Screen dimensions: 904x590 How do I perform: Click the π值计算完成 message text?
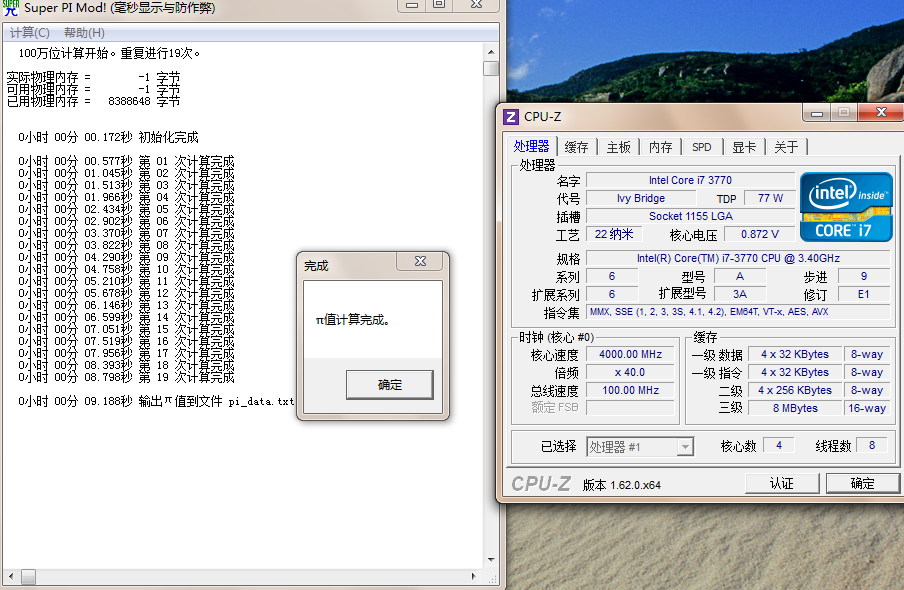tap(353, 320)
